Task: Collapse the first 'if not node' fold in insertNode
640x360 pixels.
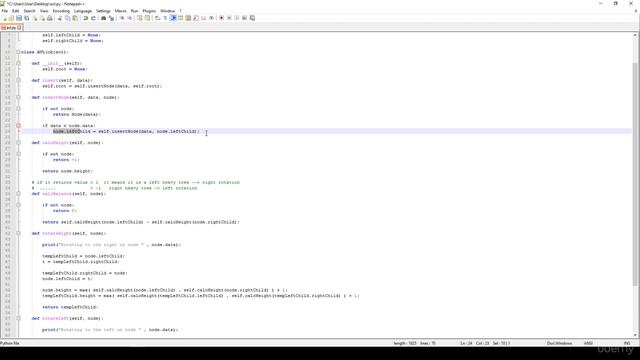Action: 18,109
